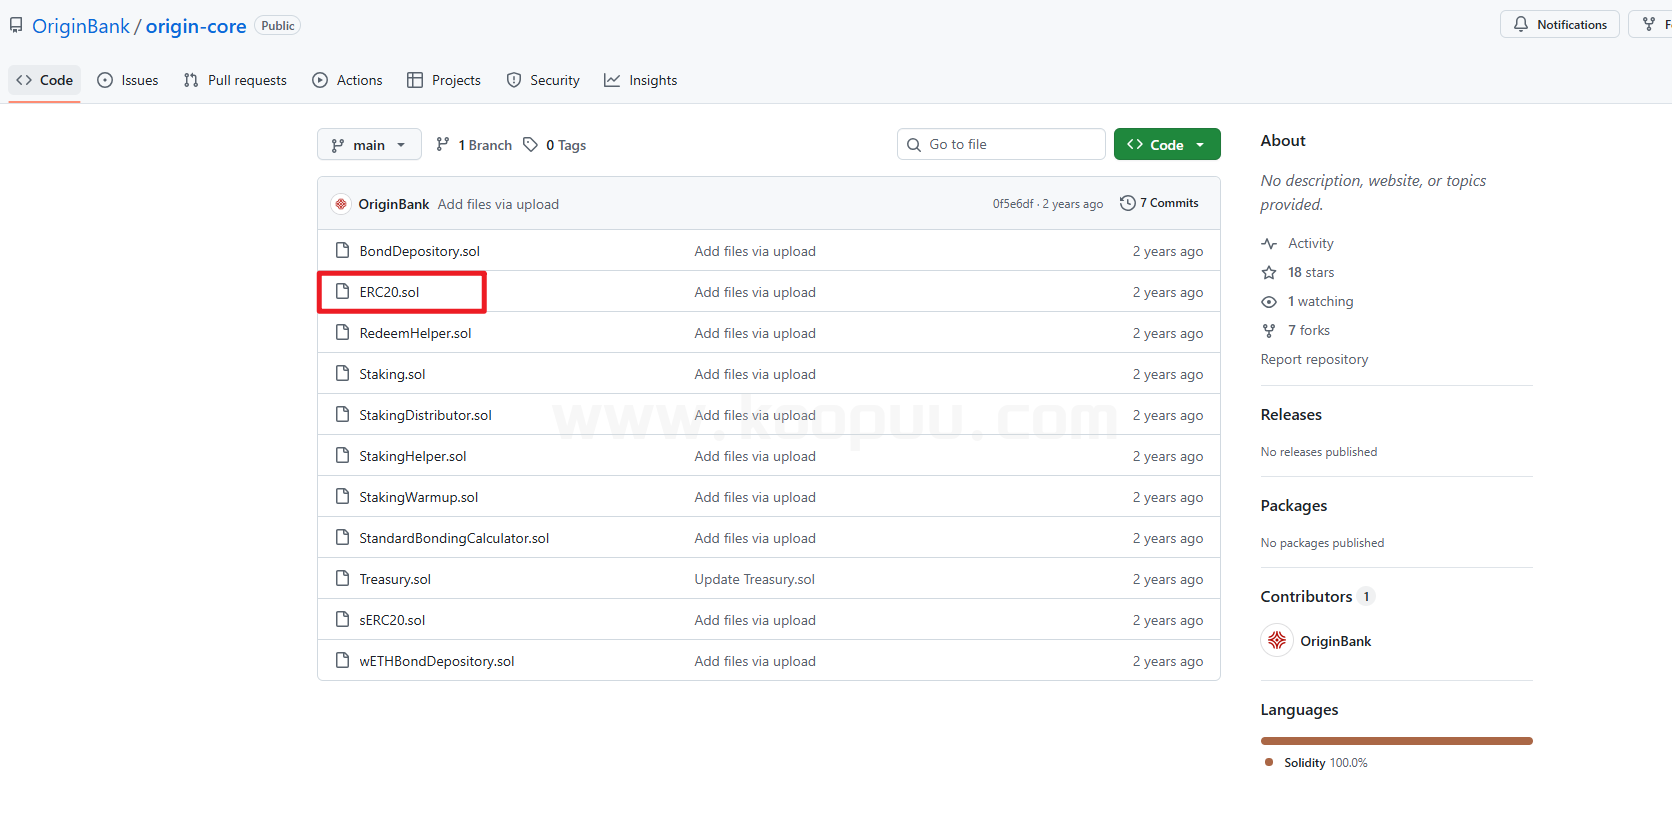Open the 'Update Treasury.sol' commit message
This screenshot has width=1672, height=823.
(x=755, y=579)
